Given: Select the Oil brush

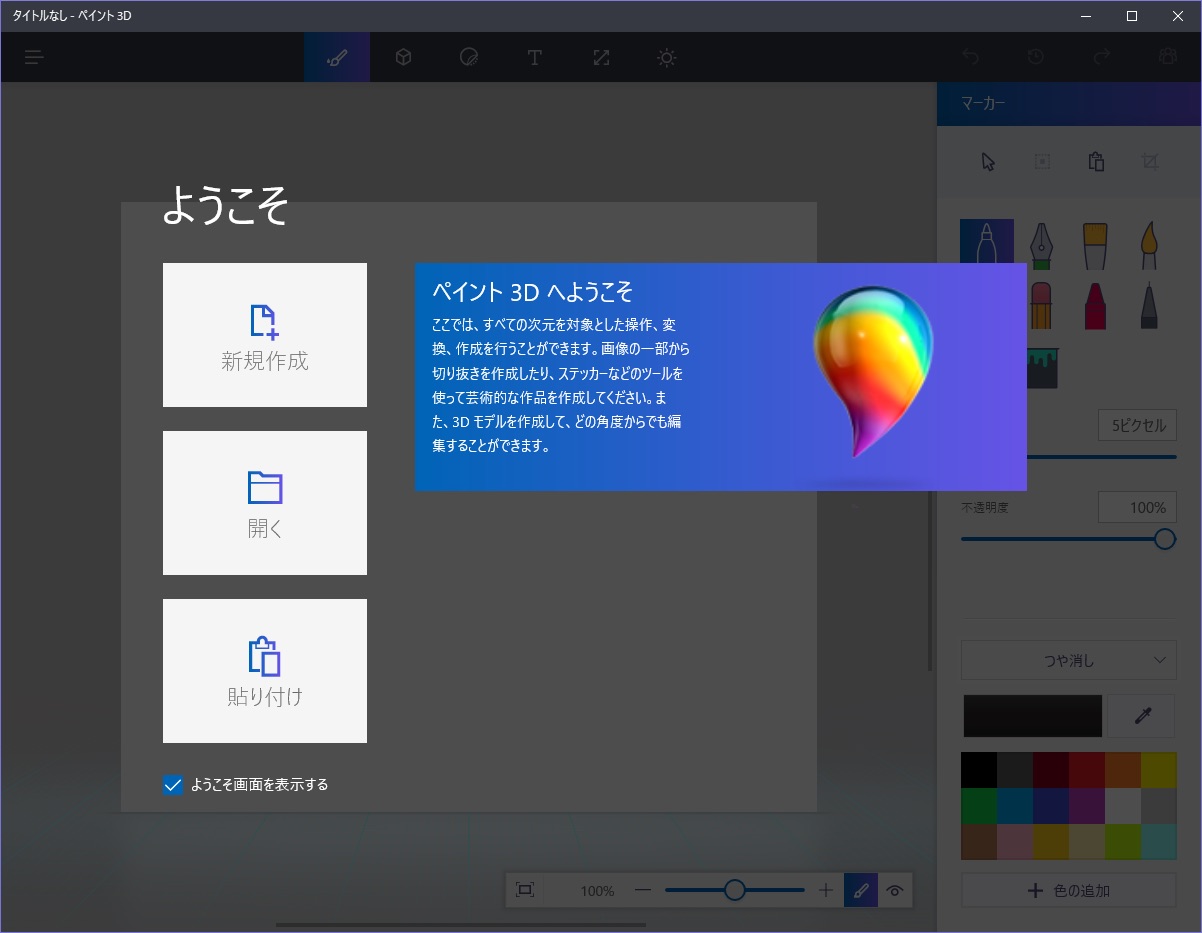Looking at the screenshot, I should (1095, 246).
